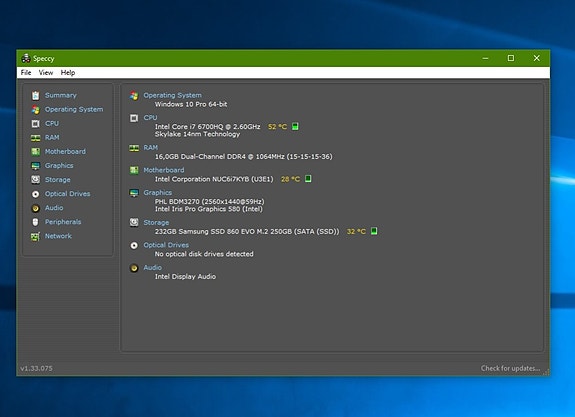This screenshot has width=575, height=417.
Task: Open the Summary sidebar icon
Action: (x=36, y=95)
